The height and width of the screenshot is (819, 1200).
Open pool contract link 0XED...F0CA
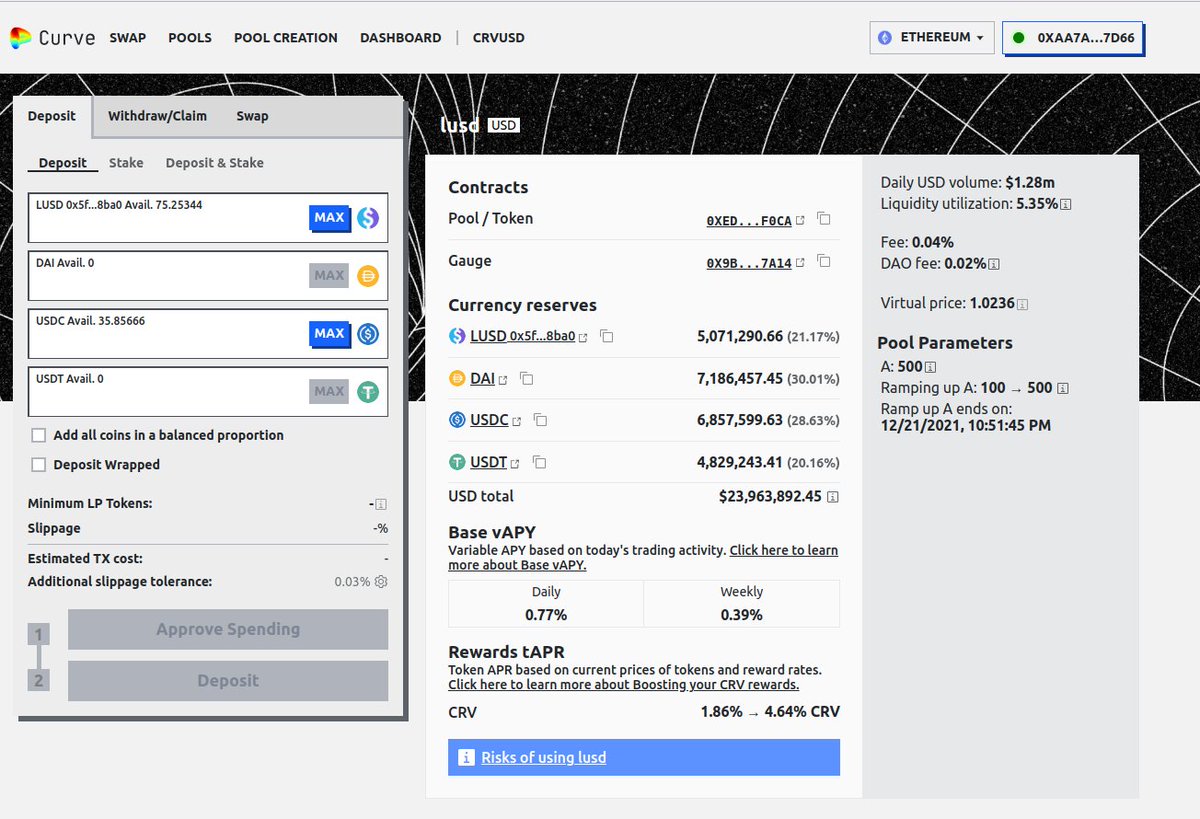tap(755, 220)
